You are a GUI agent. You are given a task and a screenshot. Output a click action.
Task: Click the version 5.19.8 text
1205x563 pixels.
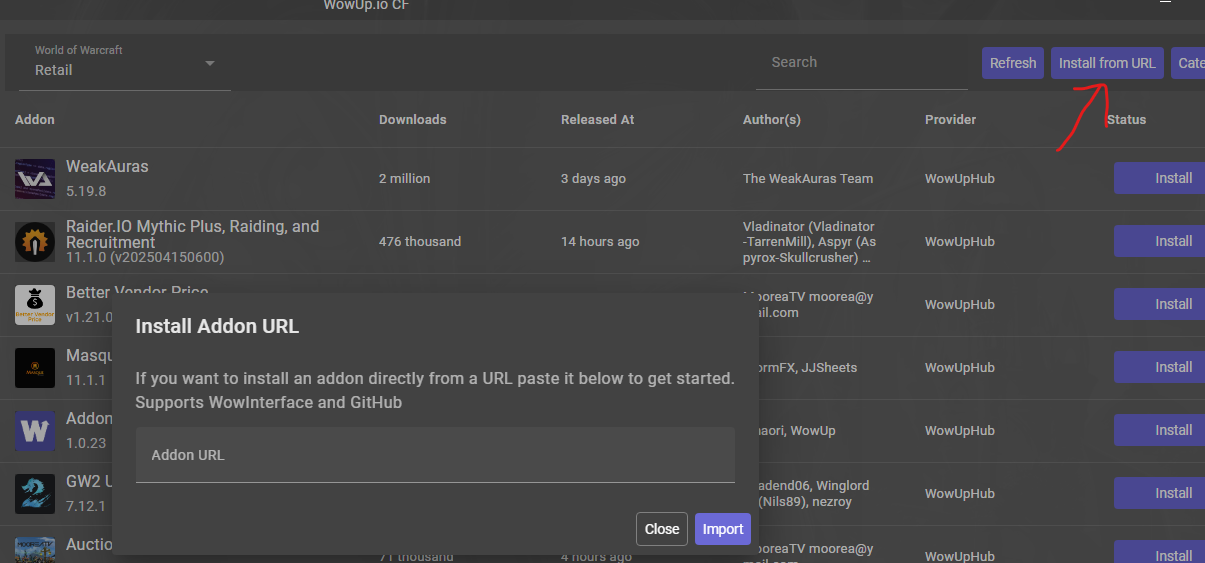pos(86,190)
